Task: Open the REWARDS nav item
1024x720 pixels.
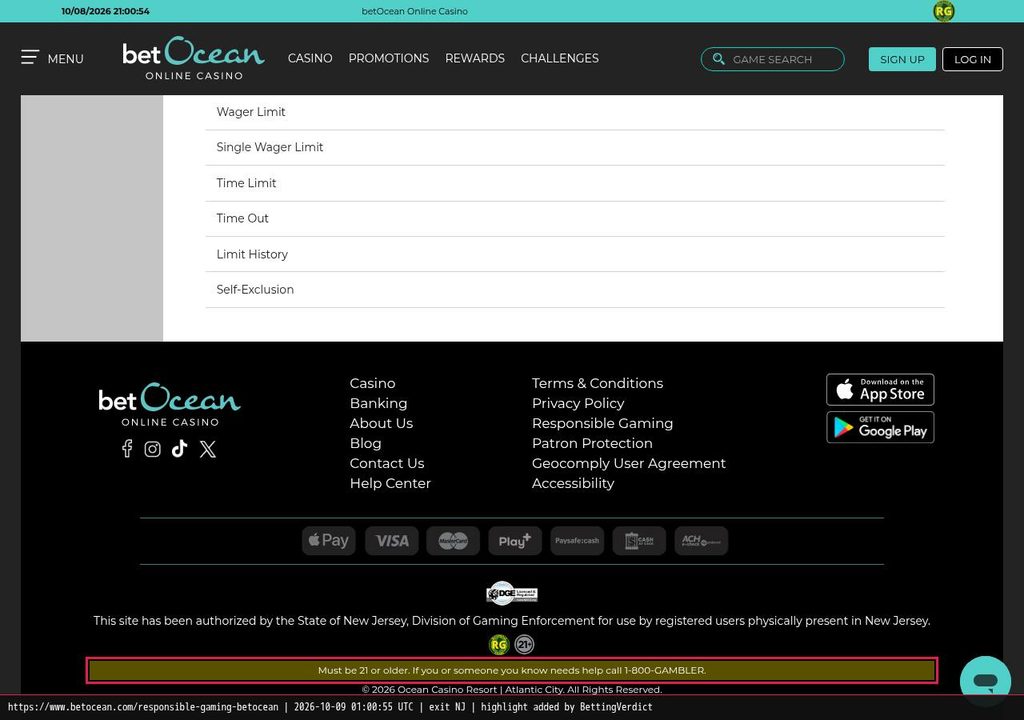Action: [x=475, y=58]
